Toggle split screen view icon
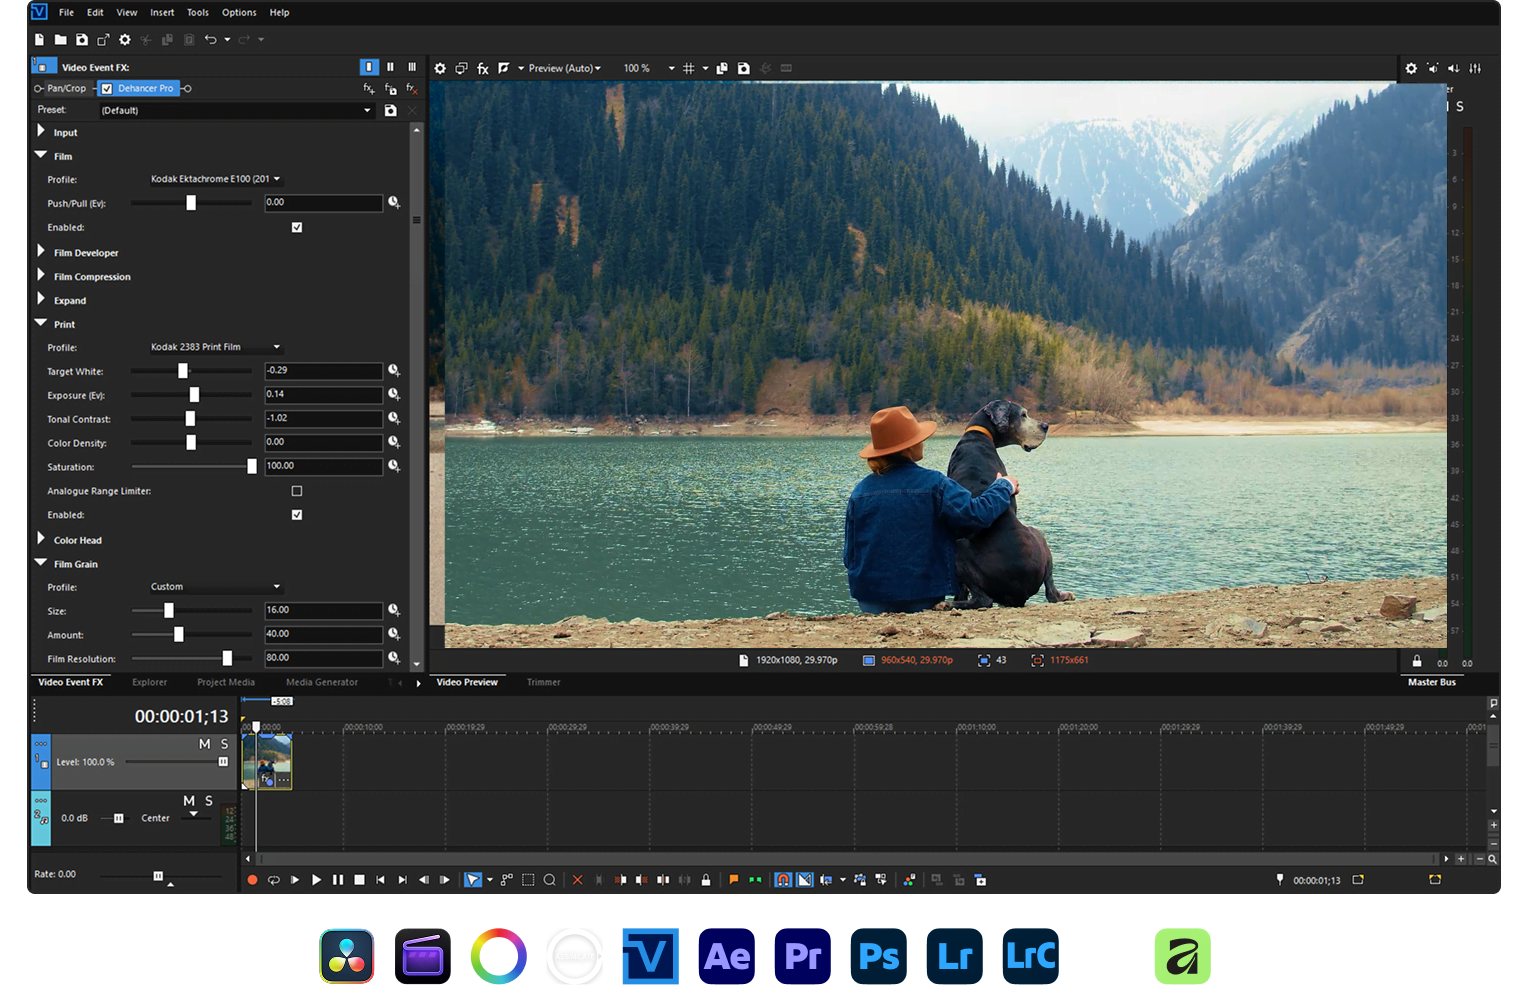This screenshot has width=1528, height=1001. [504, 68]
